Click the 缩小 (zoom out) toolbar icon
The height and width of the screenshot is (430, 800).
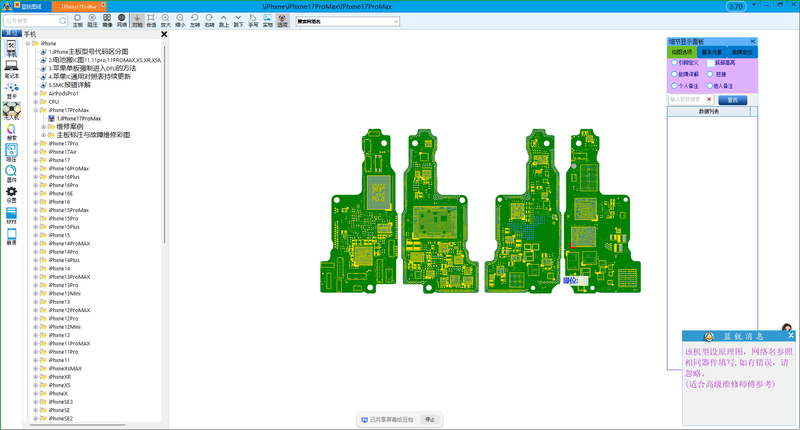tap(180, 20)
